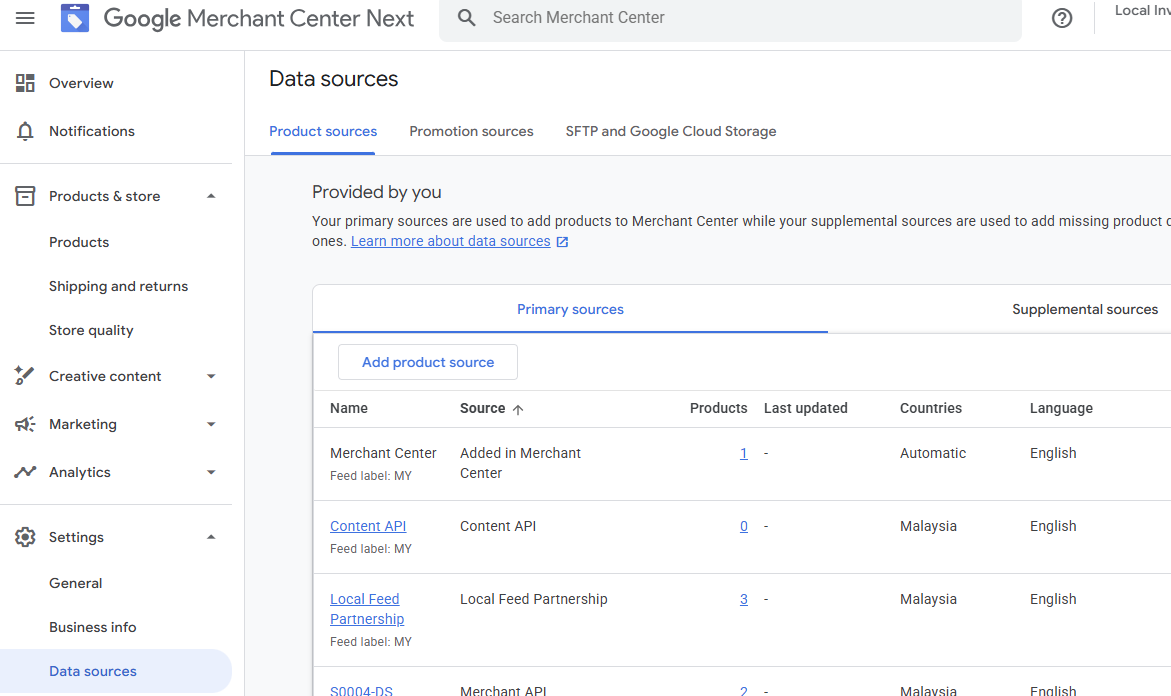Open the help question mark icon
Image resolution: width=1171 pixels, height=696 pixels.
coord(1062,18)
